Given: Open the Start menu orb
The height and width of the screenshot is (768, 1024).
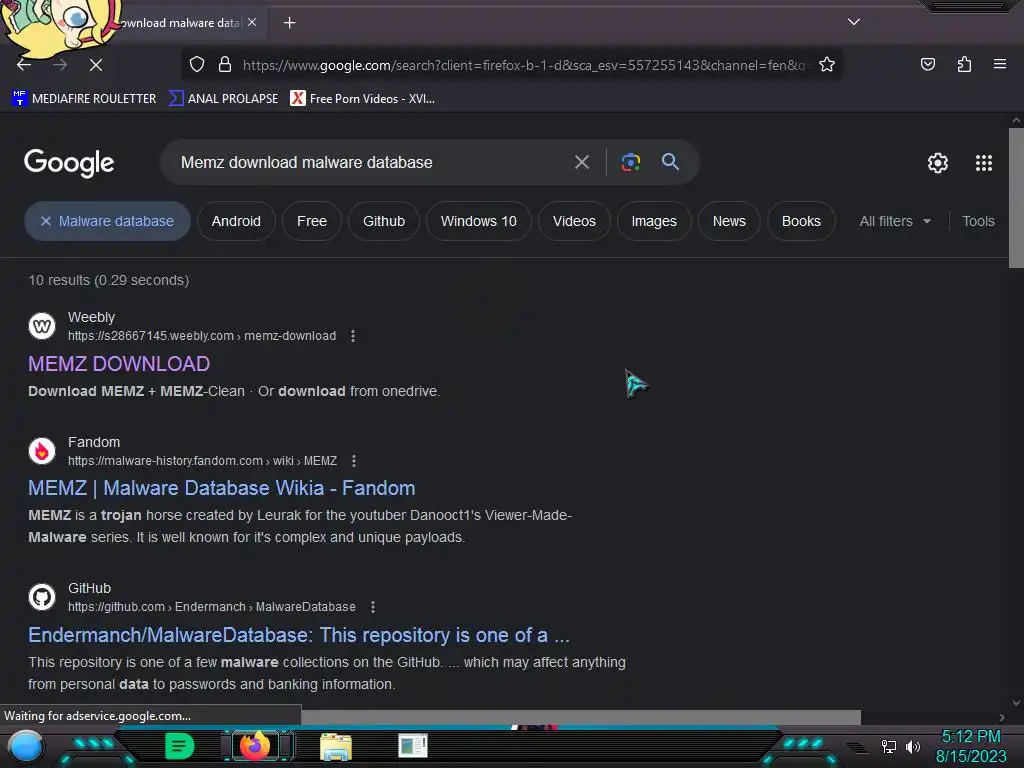Looking at the screenshot, I should tap(26, 746).
